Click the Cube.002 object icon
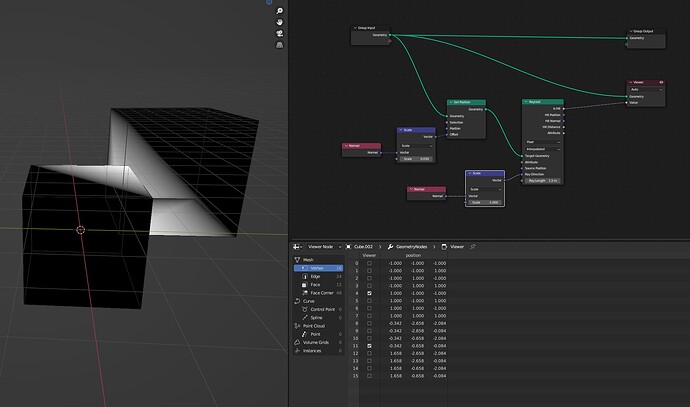Viewport: 690px width, 407px height. 349,247
